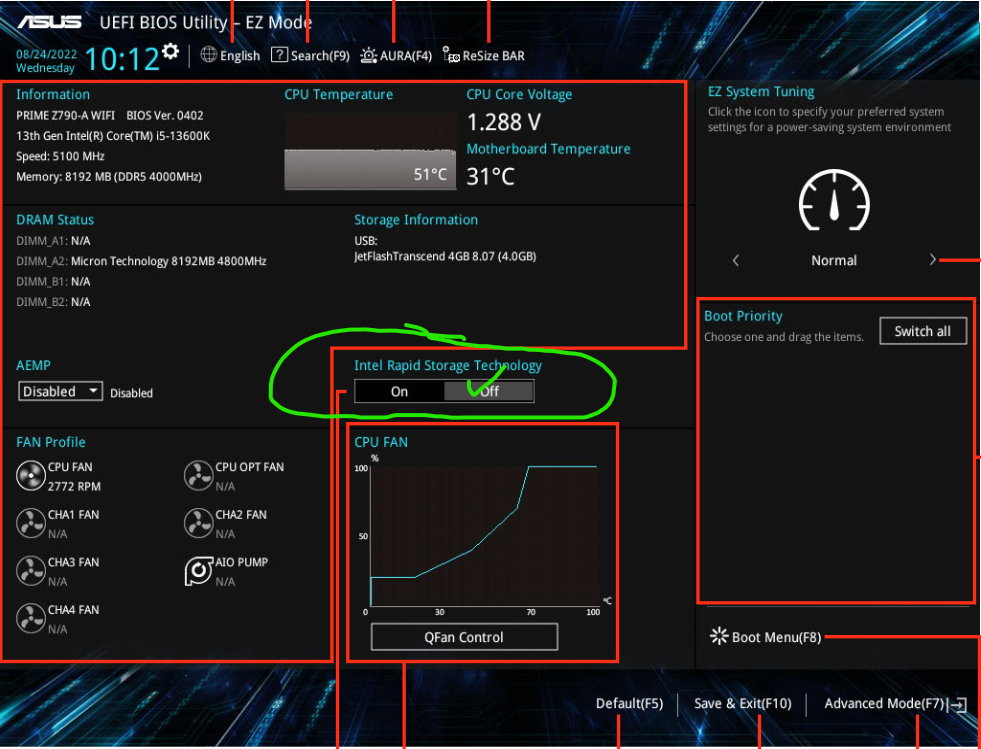The image size is (981, 749).
Task: Click the FAN Profile heading
Action: (x=51, y=442)
